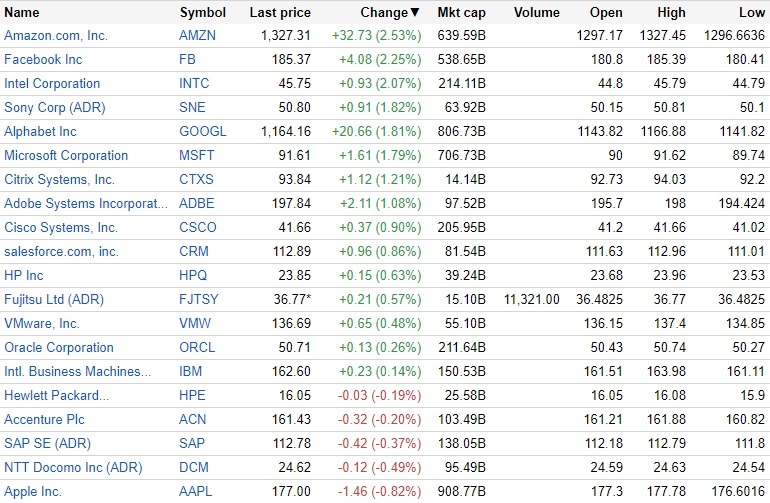Select the Fujitsu Ltd (ADR) link
Image resolution: width=770 pixels, height=503 pixels.
click(54, 299)
